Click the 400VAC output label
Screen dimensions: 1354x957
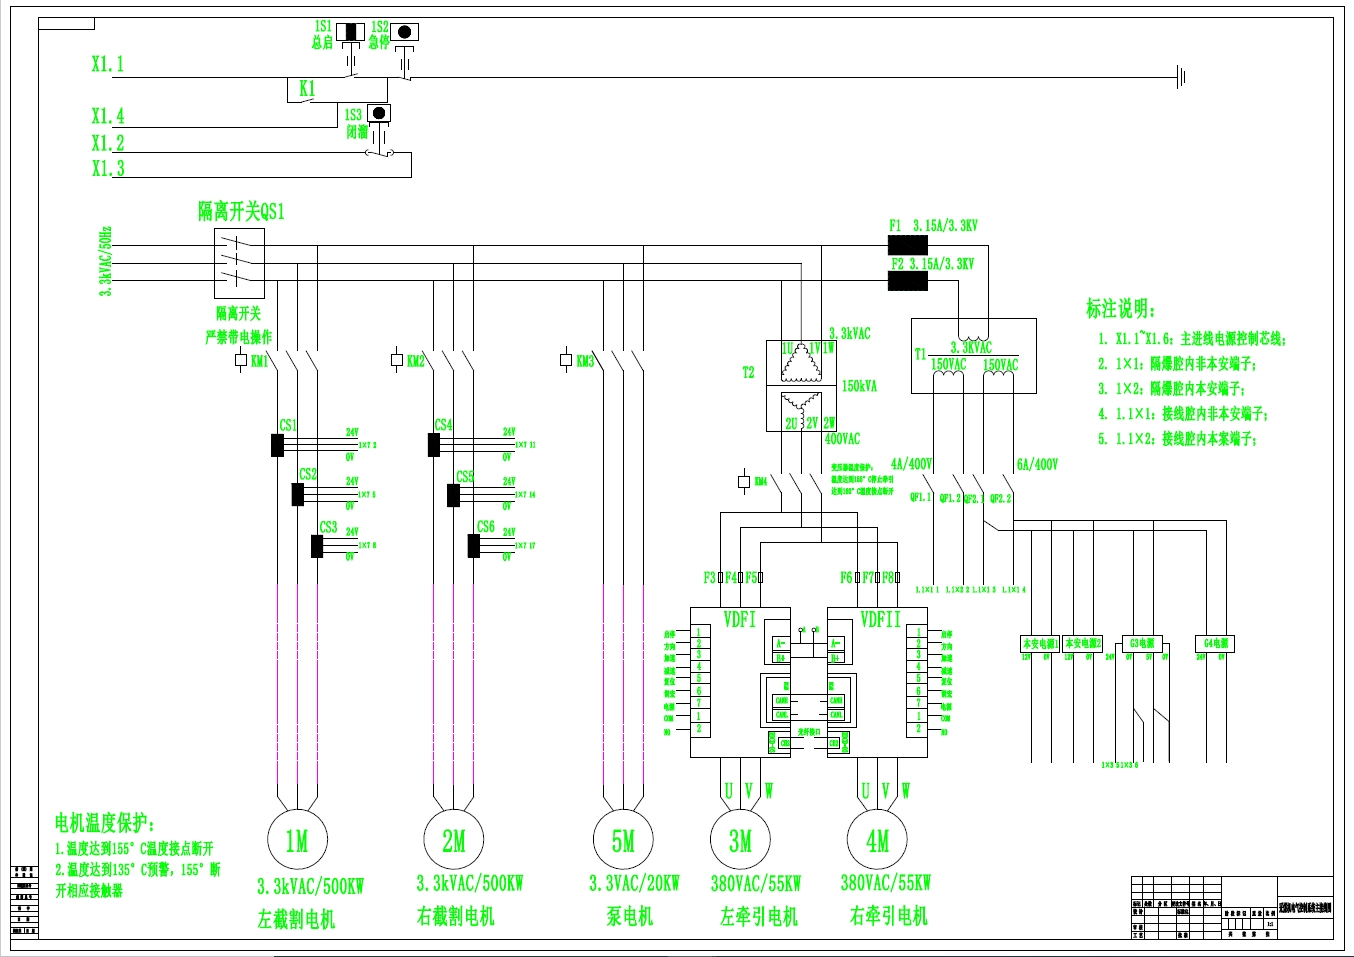coord(842,439)
